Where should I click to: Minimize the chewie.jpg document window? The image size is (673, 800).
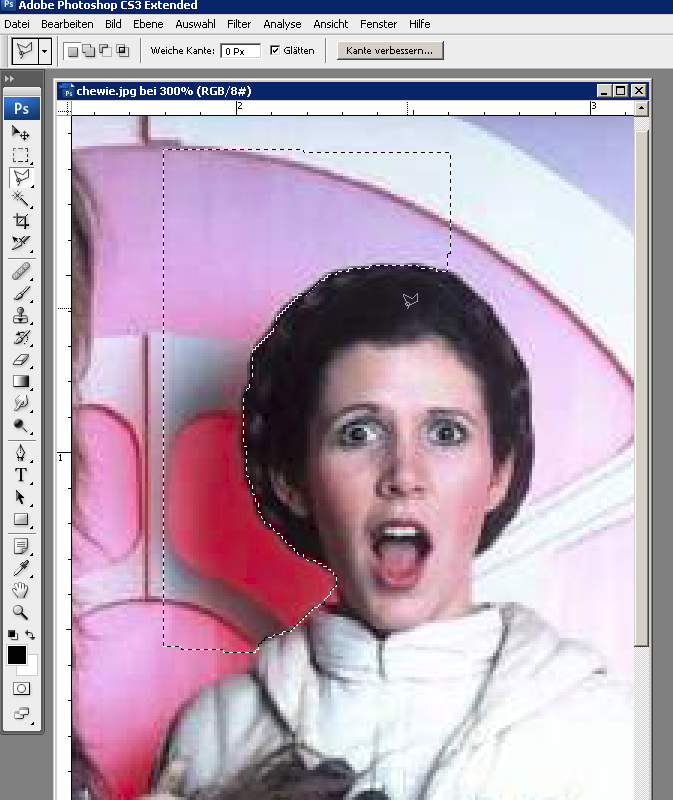604,91
